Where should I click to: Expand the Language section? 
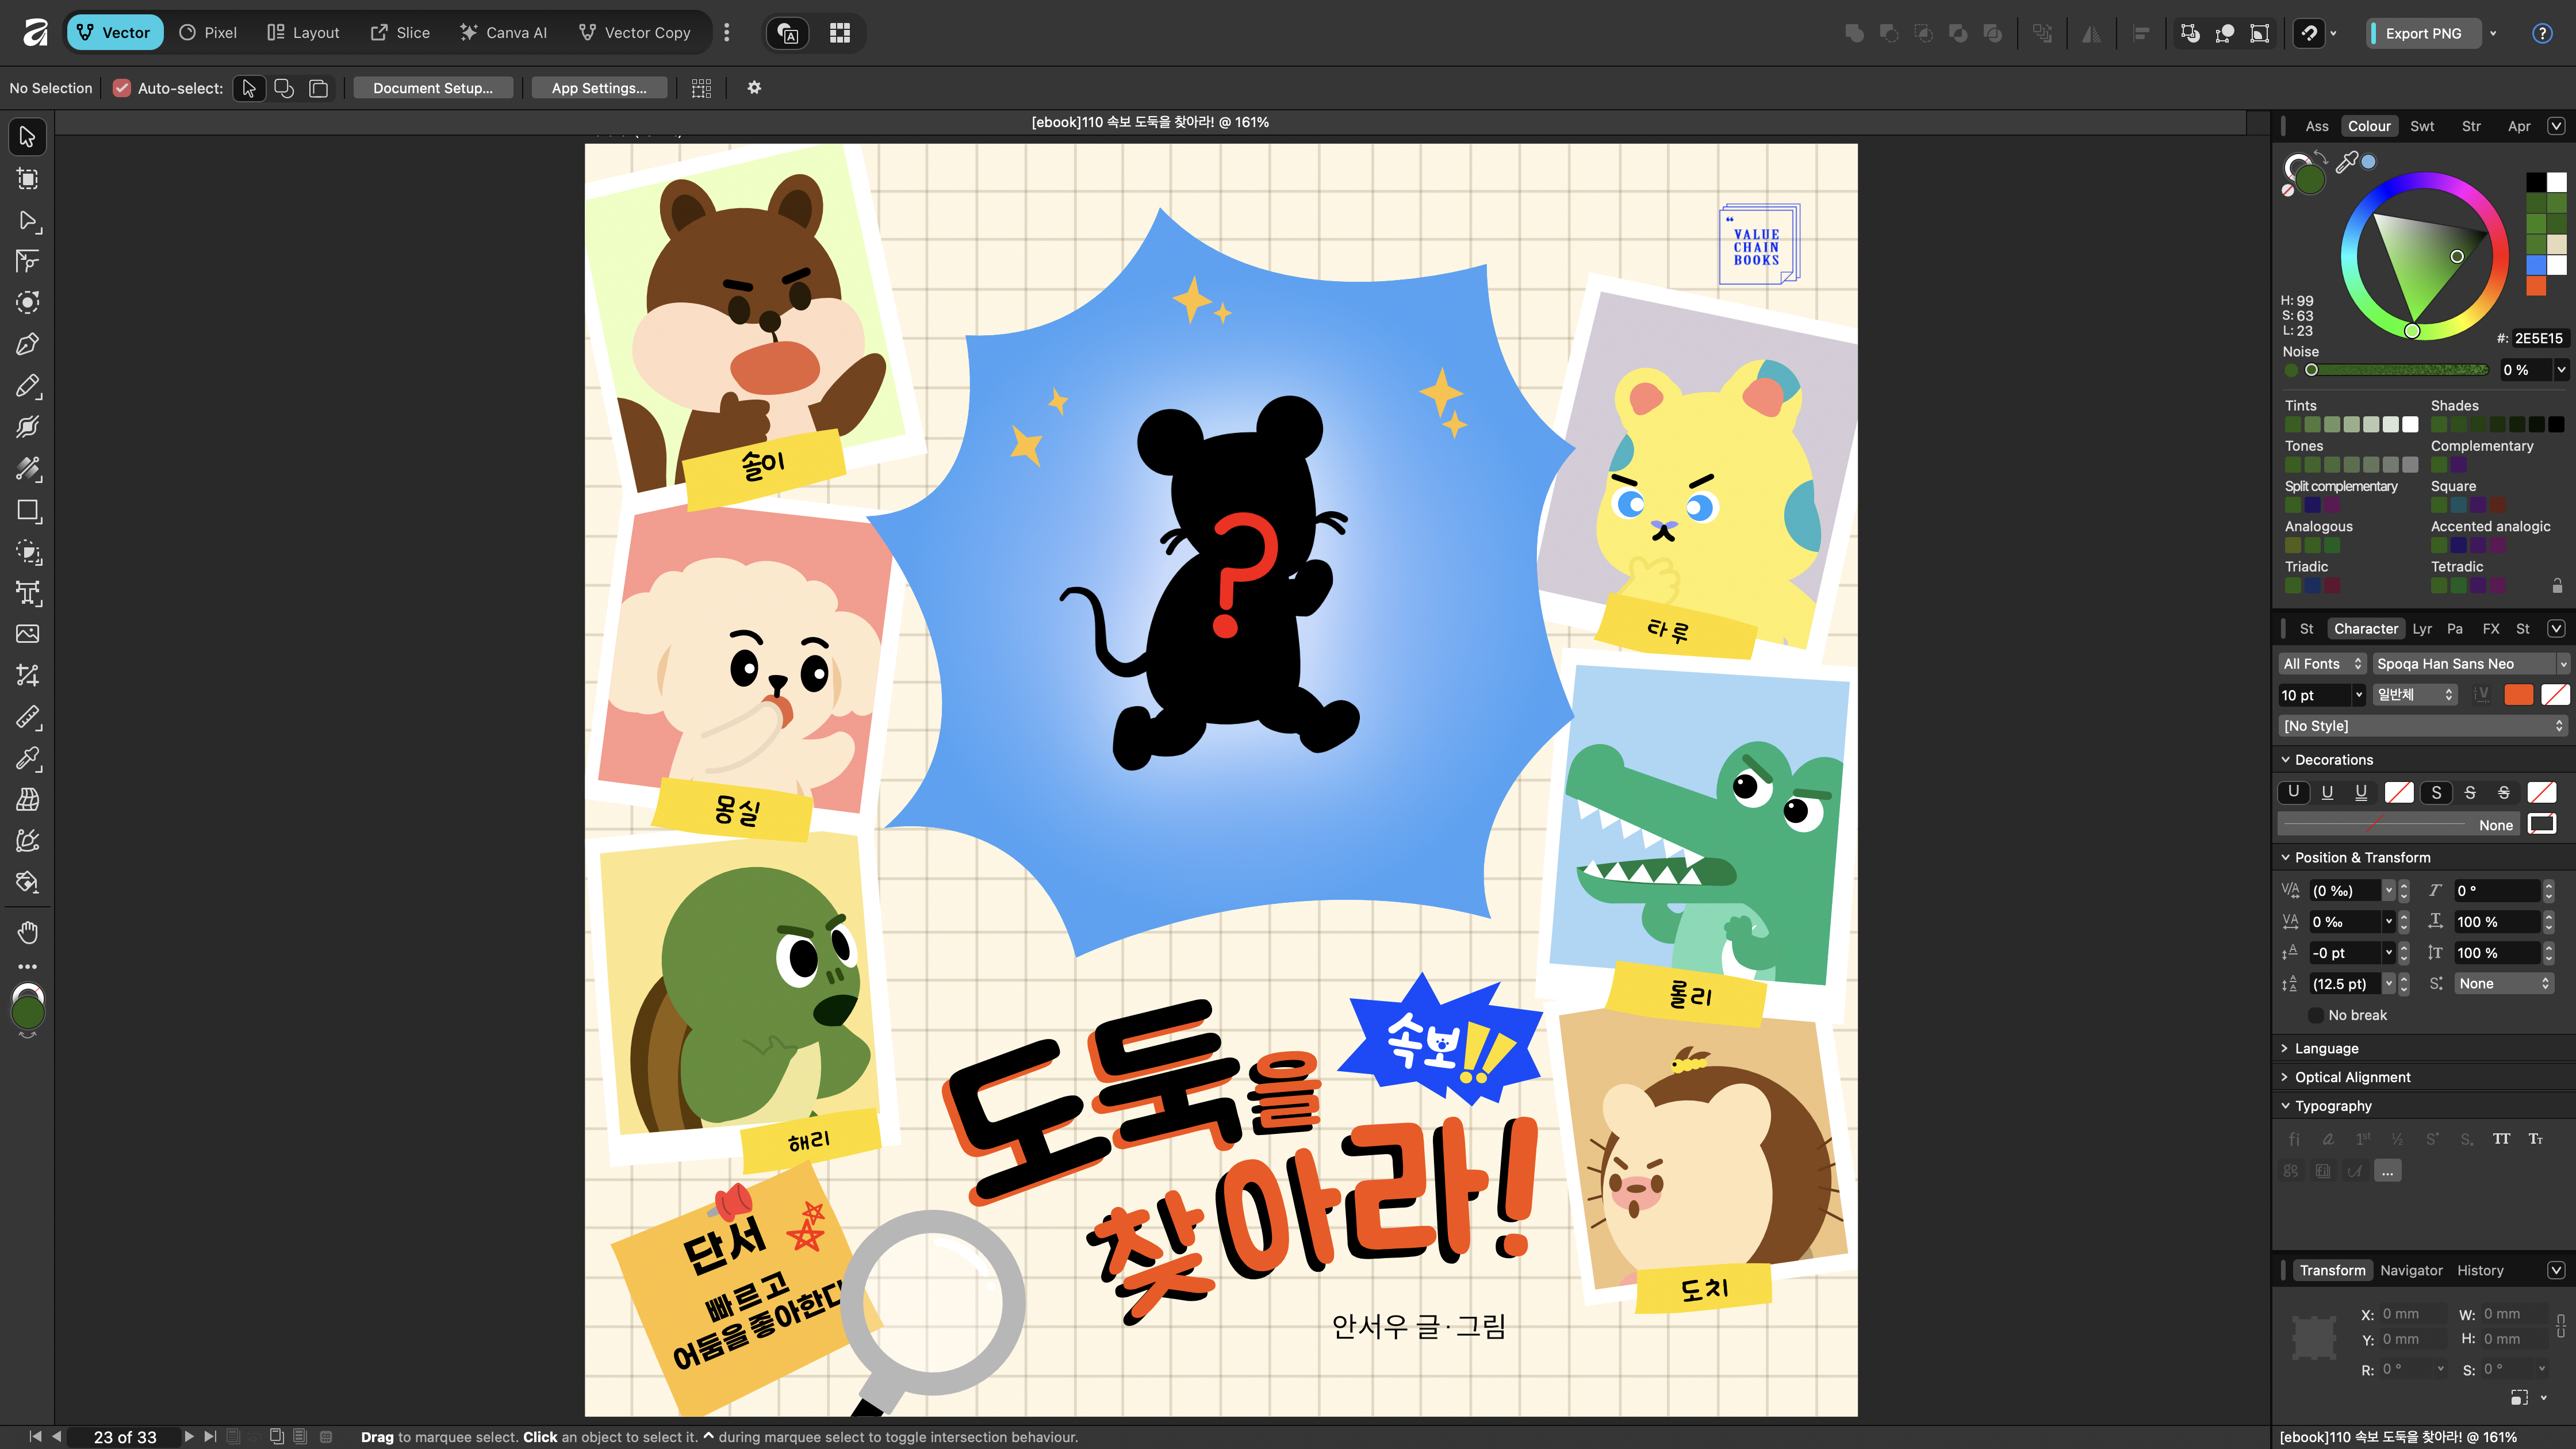2285,1048
